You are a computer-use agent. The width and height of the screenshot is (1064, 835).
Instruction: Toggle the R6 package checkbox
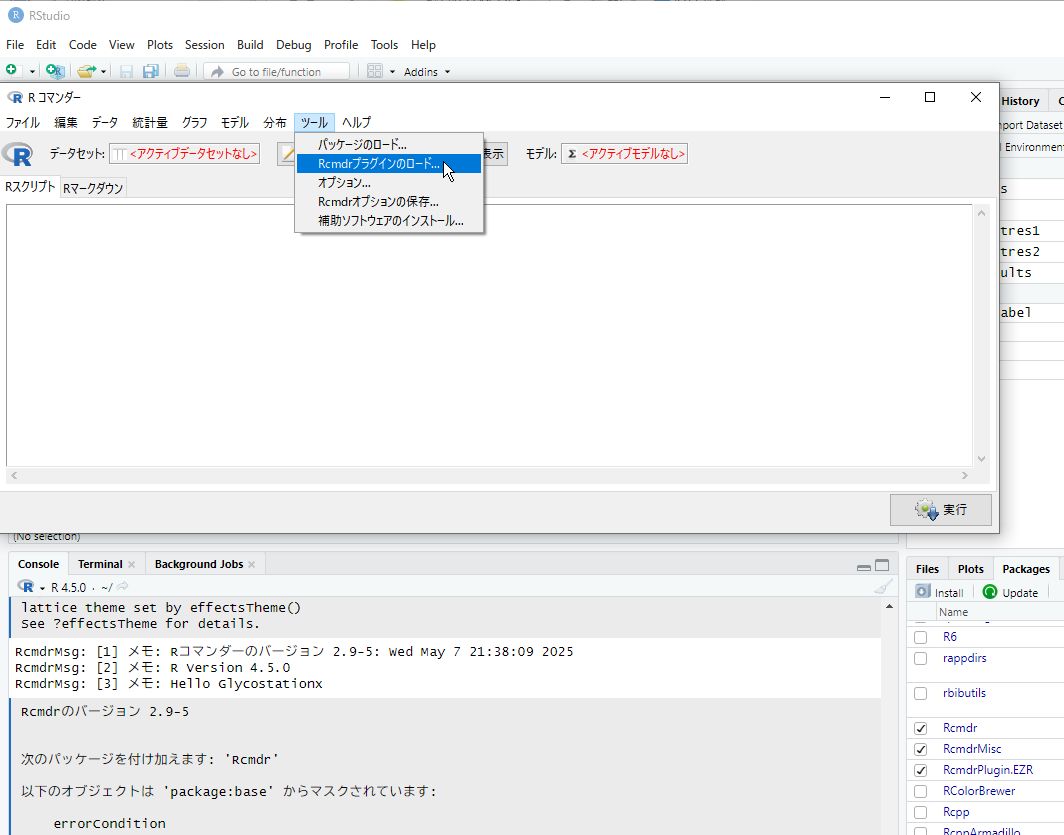(x=920, y=638)
